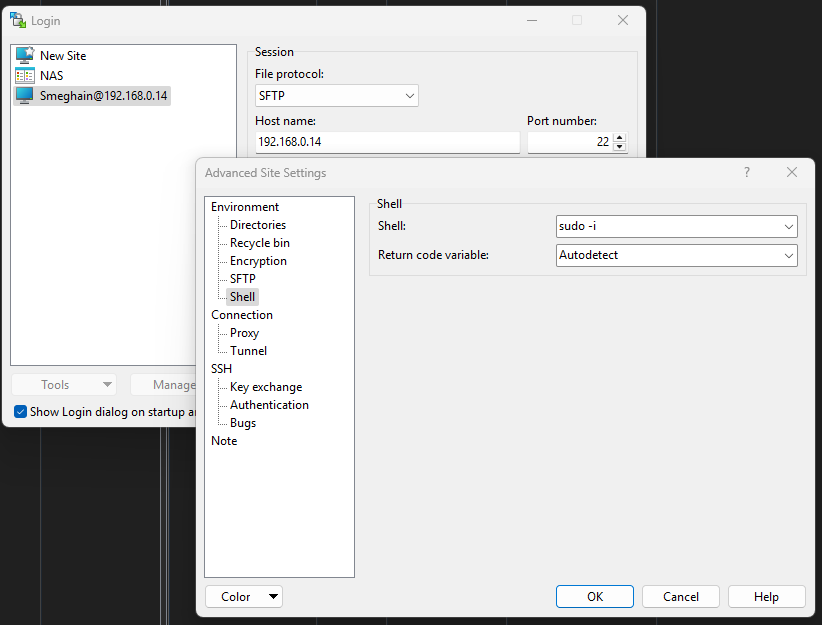Screen dimensions: 822x625
Task: Select Recycle bin in the settings tree
Action: (259, 243)
